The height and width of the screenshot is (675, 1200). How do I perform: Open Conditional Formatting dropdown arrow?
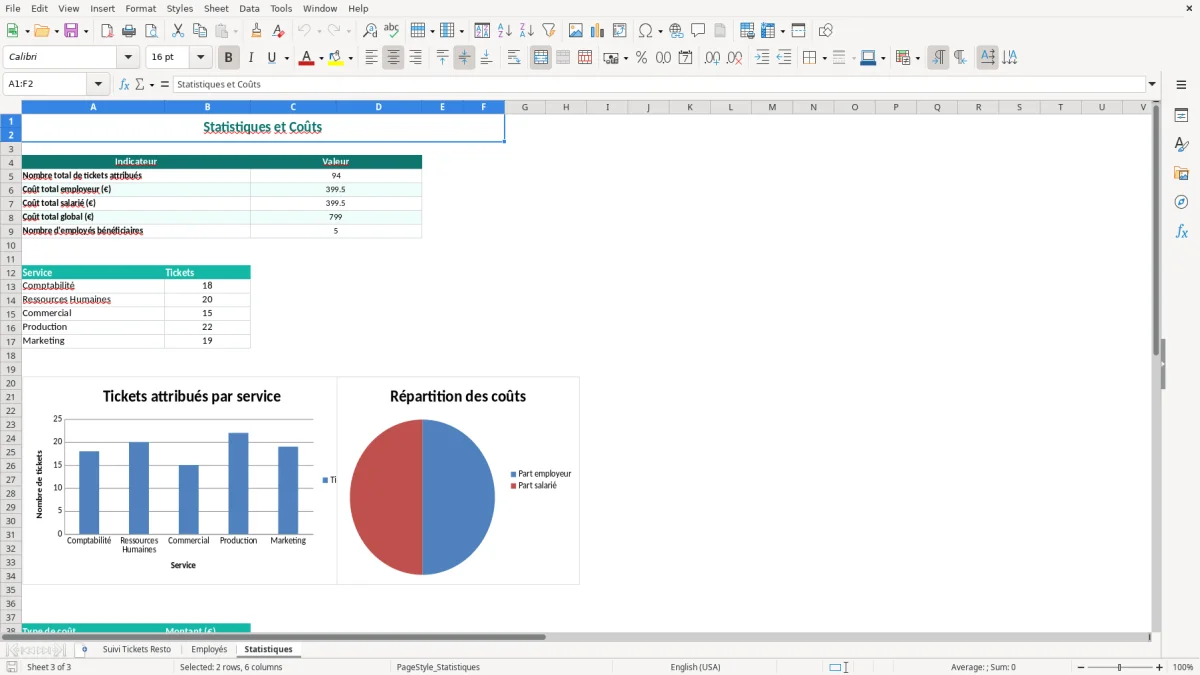[917, 58]
